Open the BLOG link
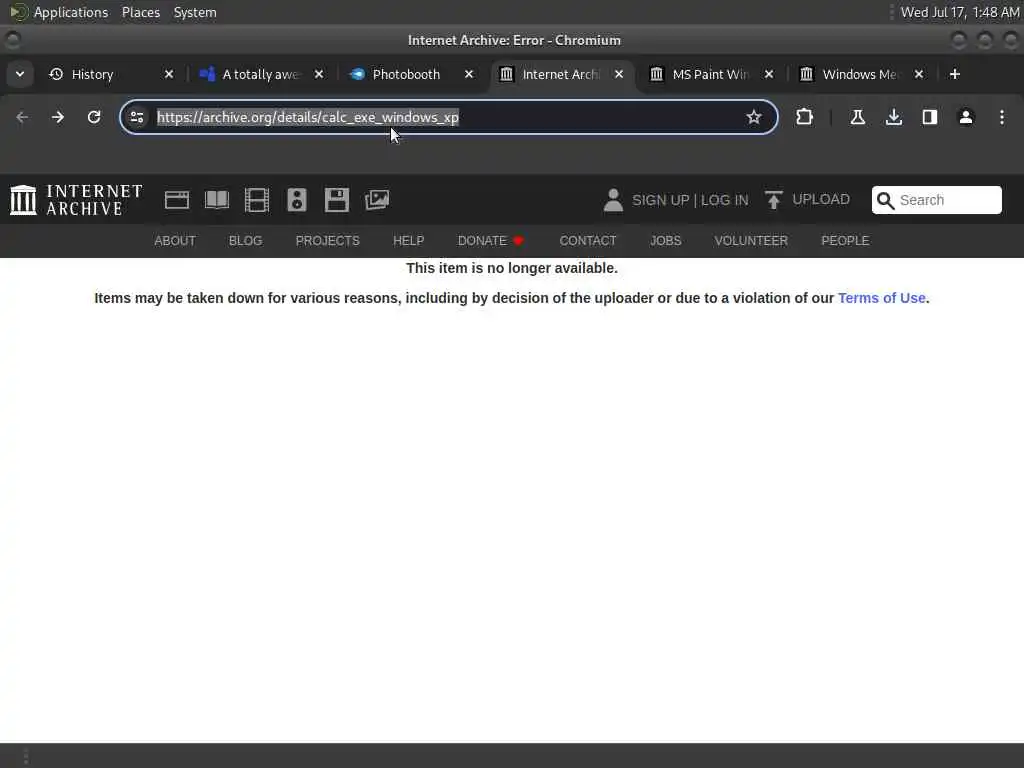 [246, 241]
